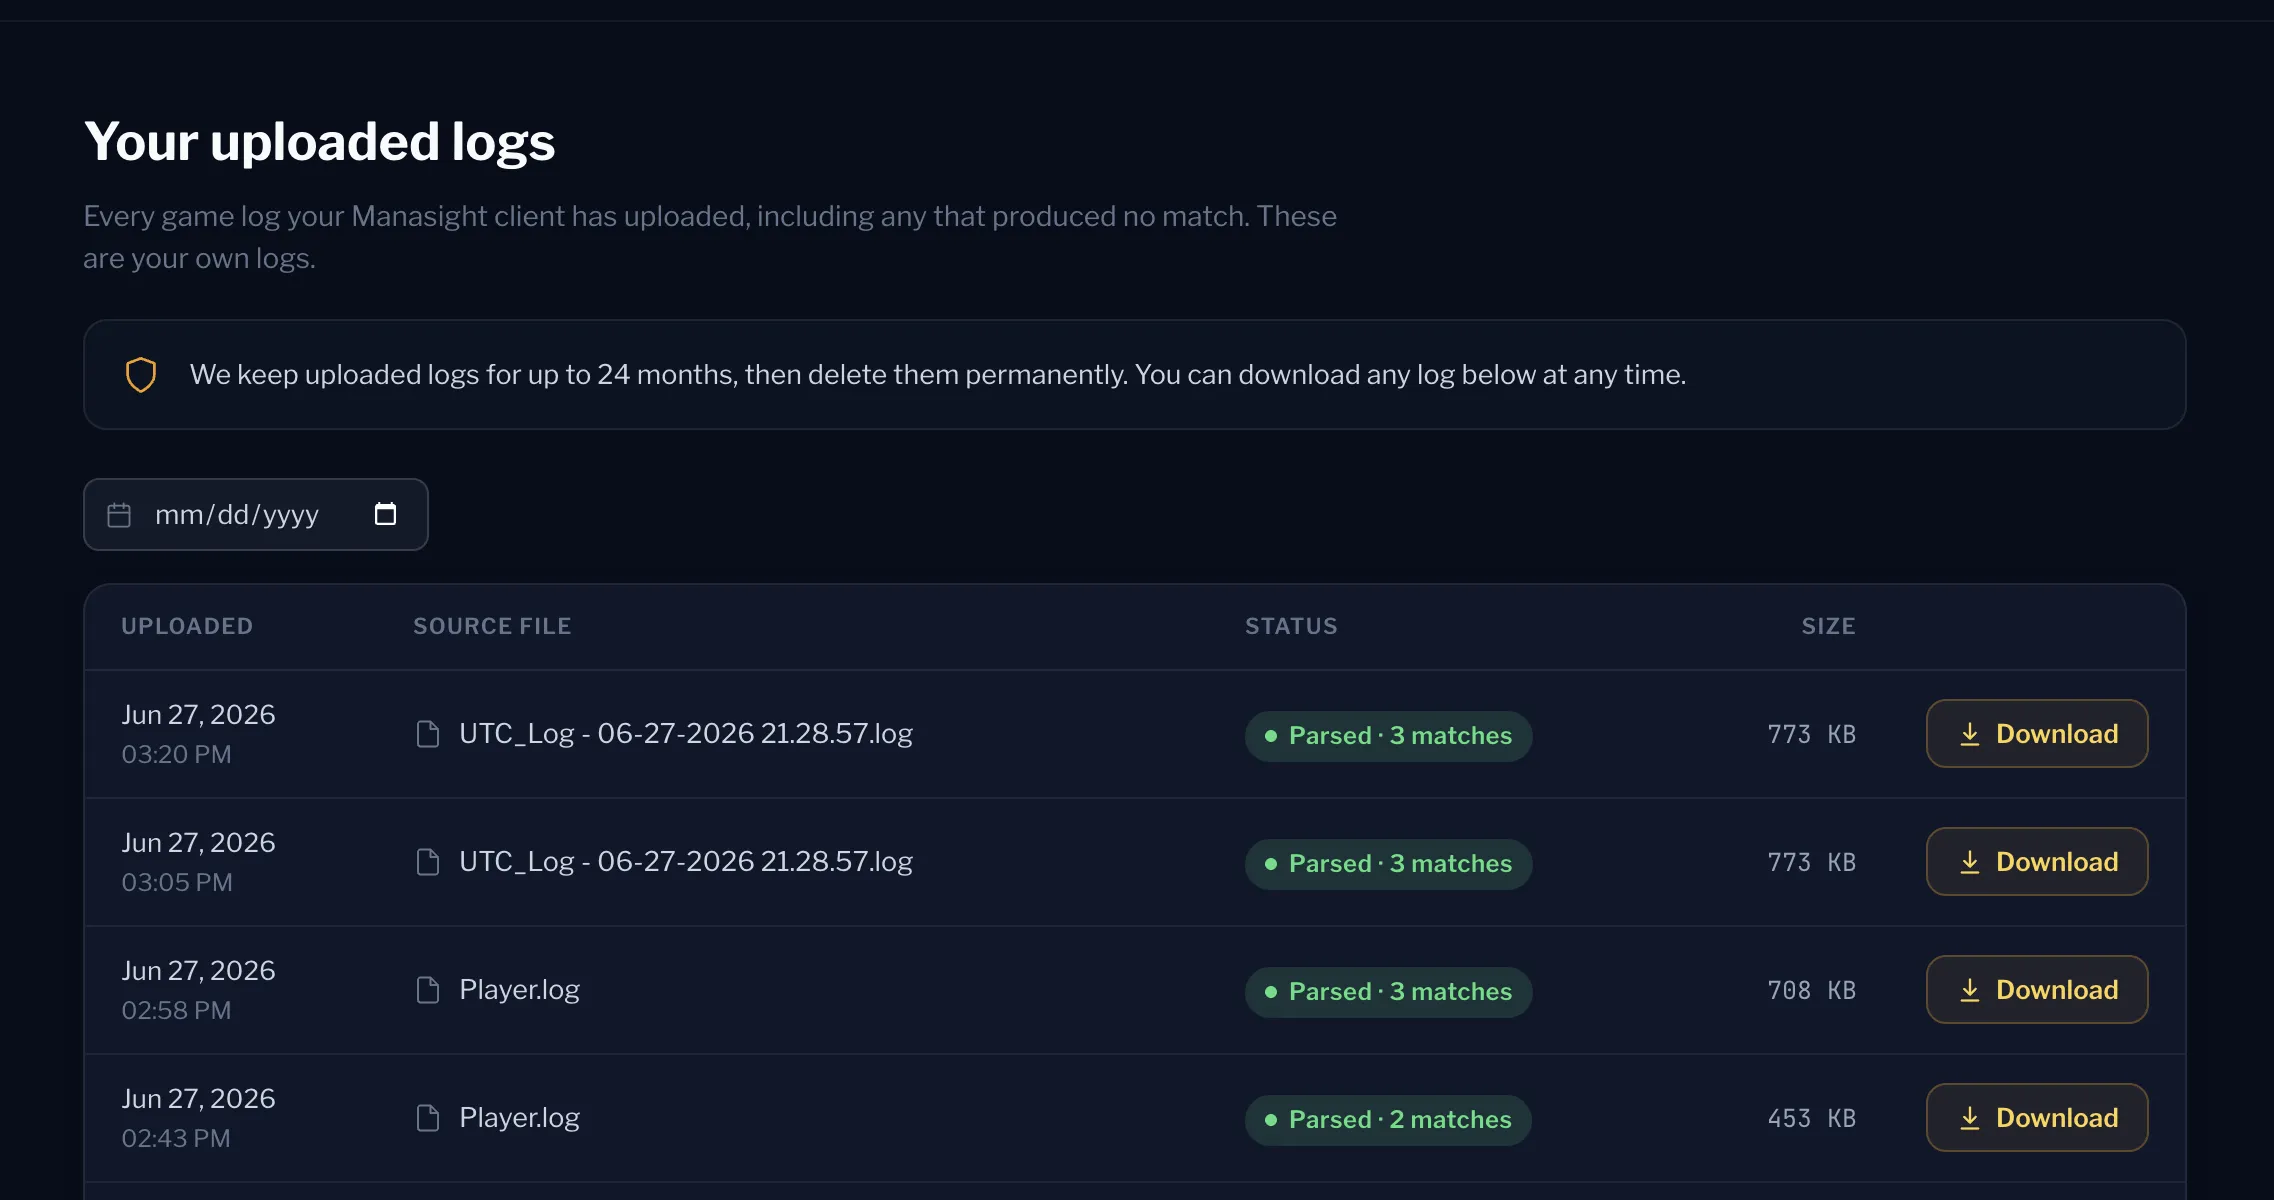Click Player.log name in 02:43 PM row
Screen dimensions: 2274x1200
(519, 1118)
